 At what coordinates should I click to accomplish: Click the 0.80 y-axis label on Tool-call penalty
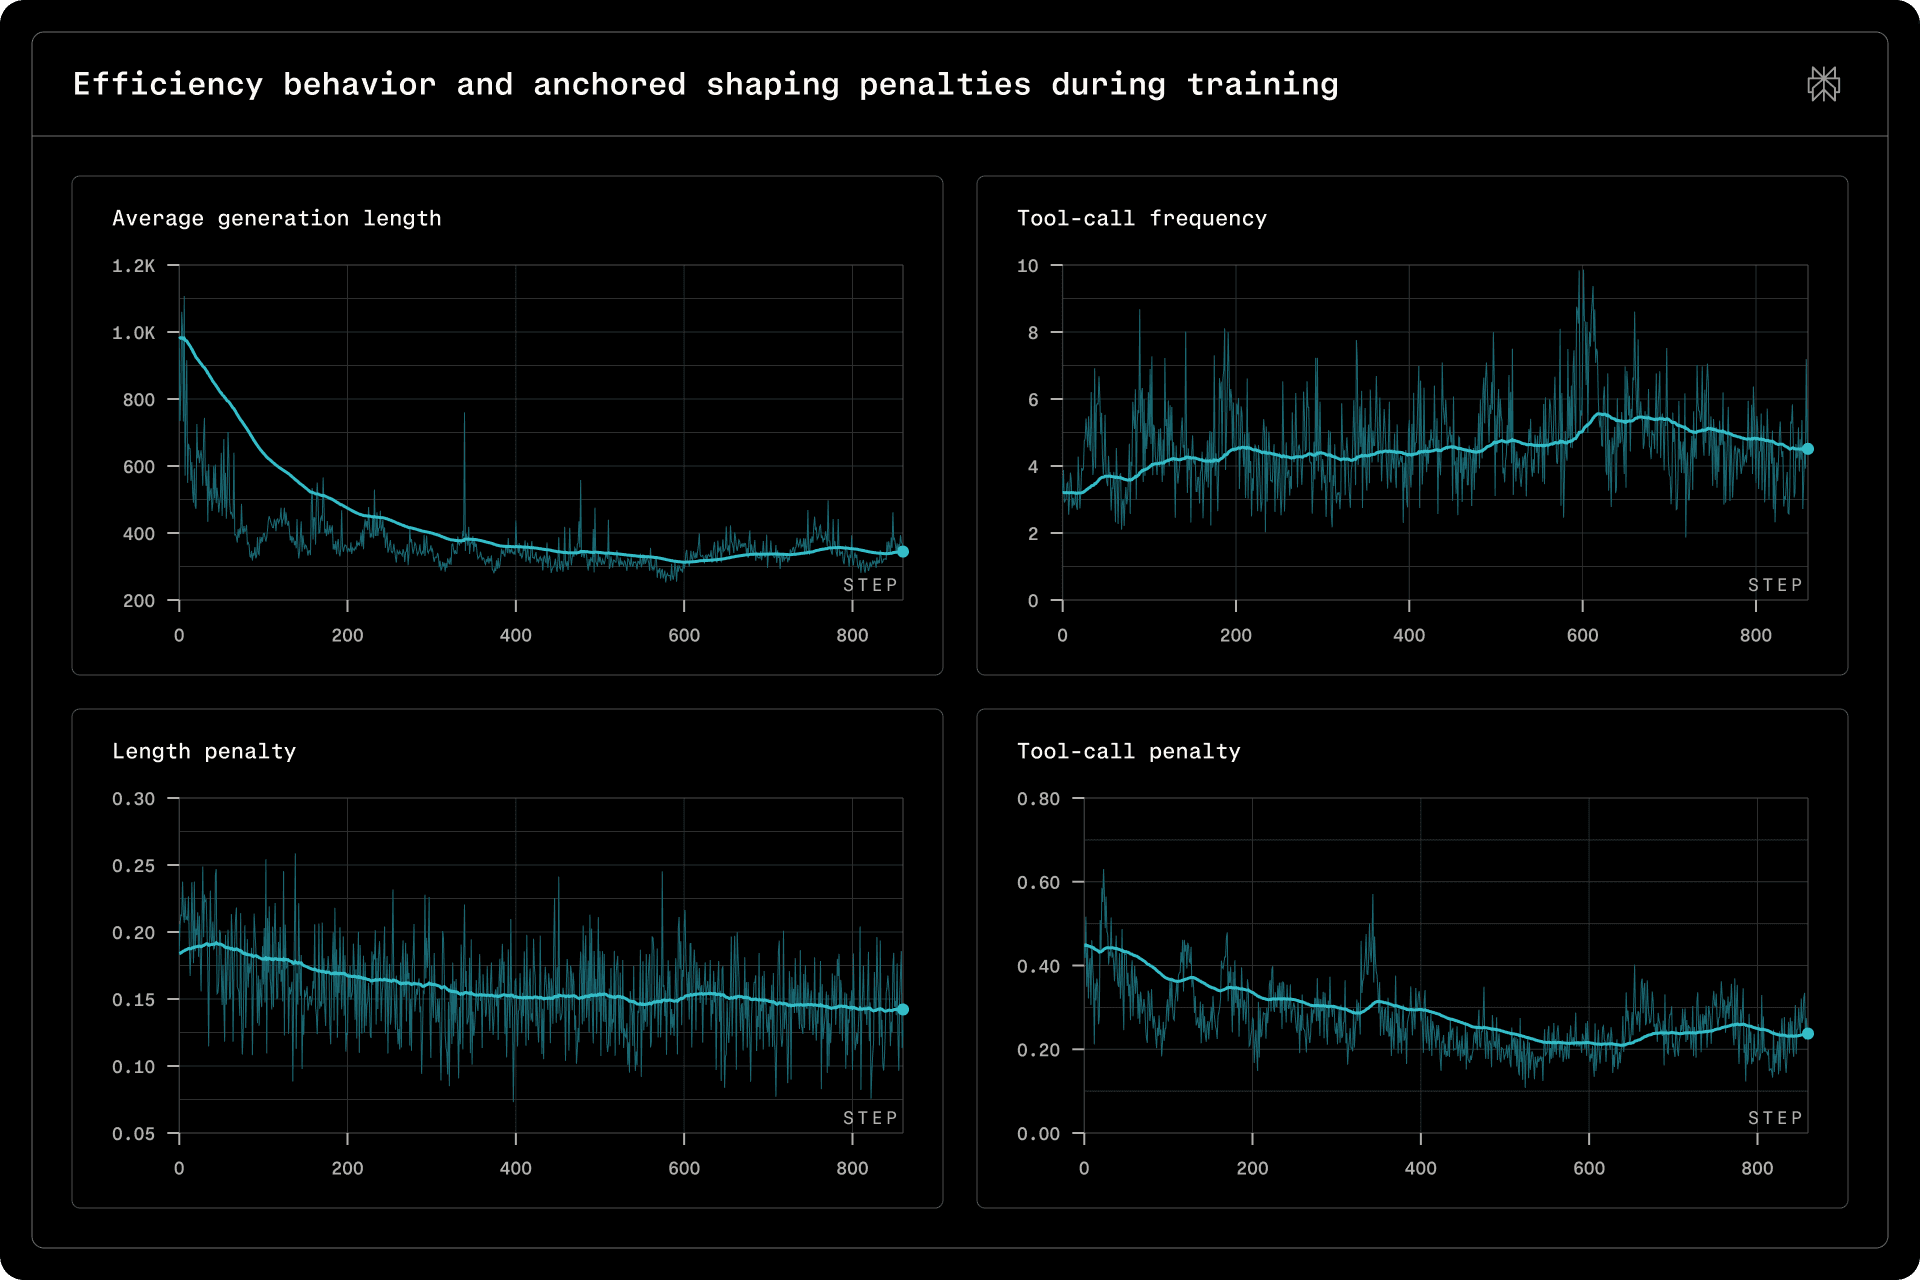tap(1038, 799)
